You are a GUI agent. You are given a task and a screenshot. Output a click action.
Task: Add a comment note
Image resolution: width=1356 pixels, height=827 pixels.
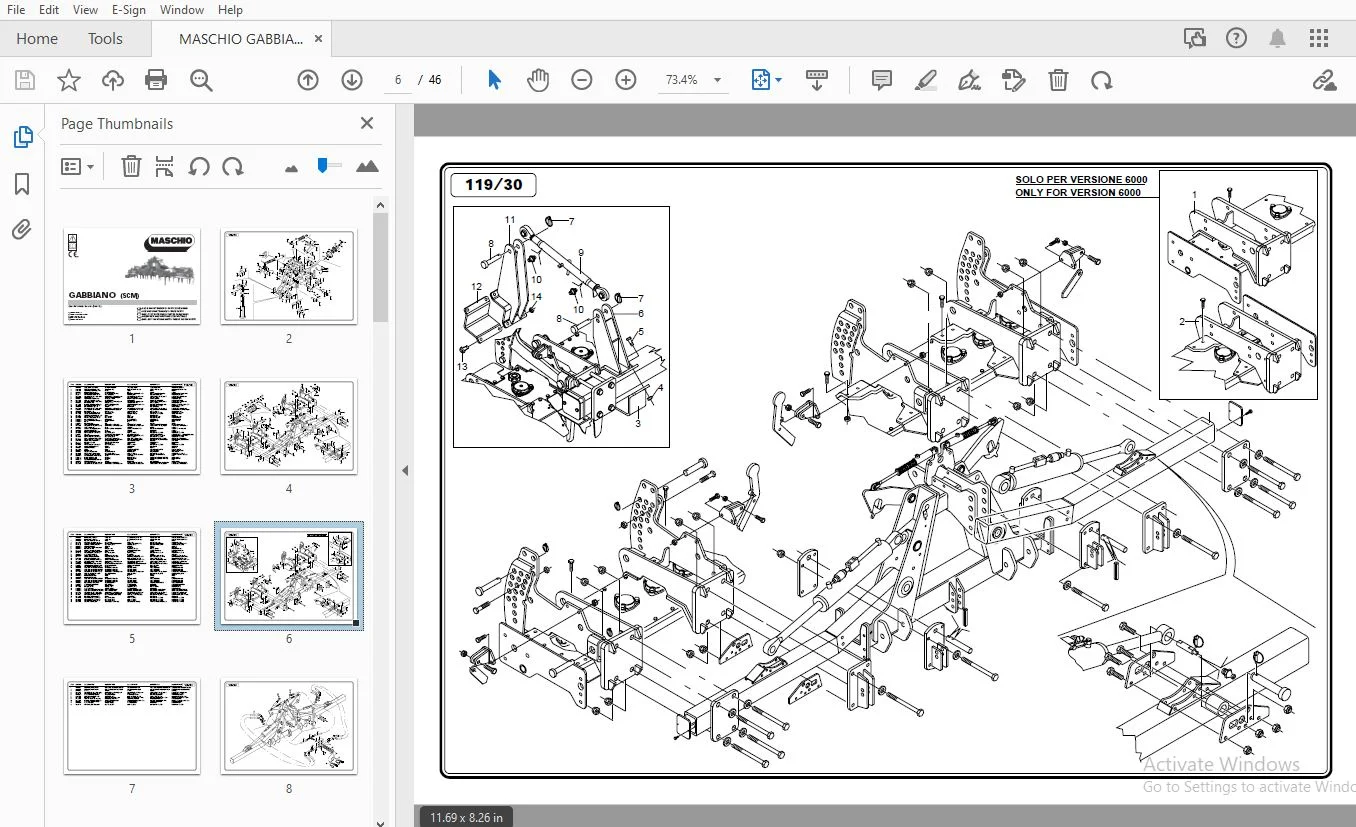click(x=882, y=80)
